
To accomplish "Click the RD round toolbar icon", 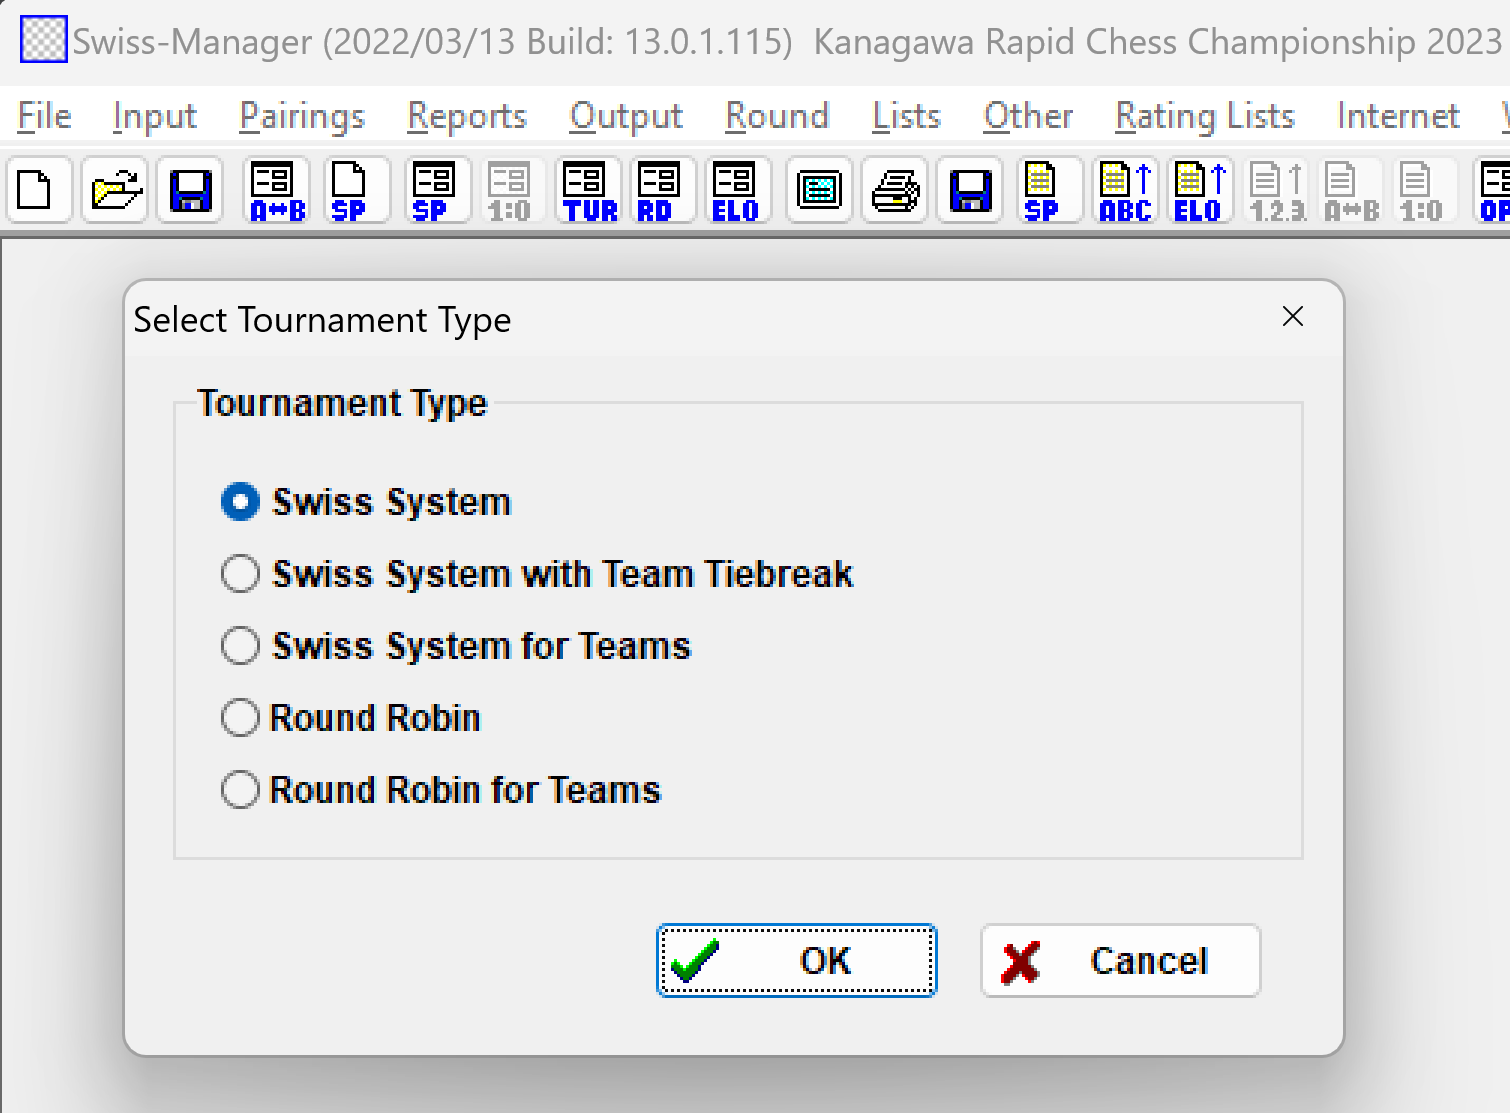I will pyautogui.click(x=658, y=190).
